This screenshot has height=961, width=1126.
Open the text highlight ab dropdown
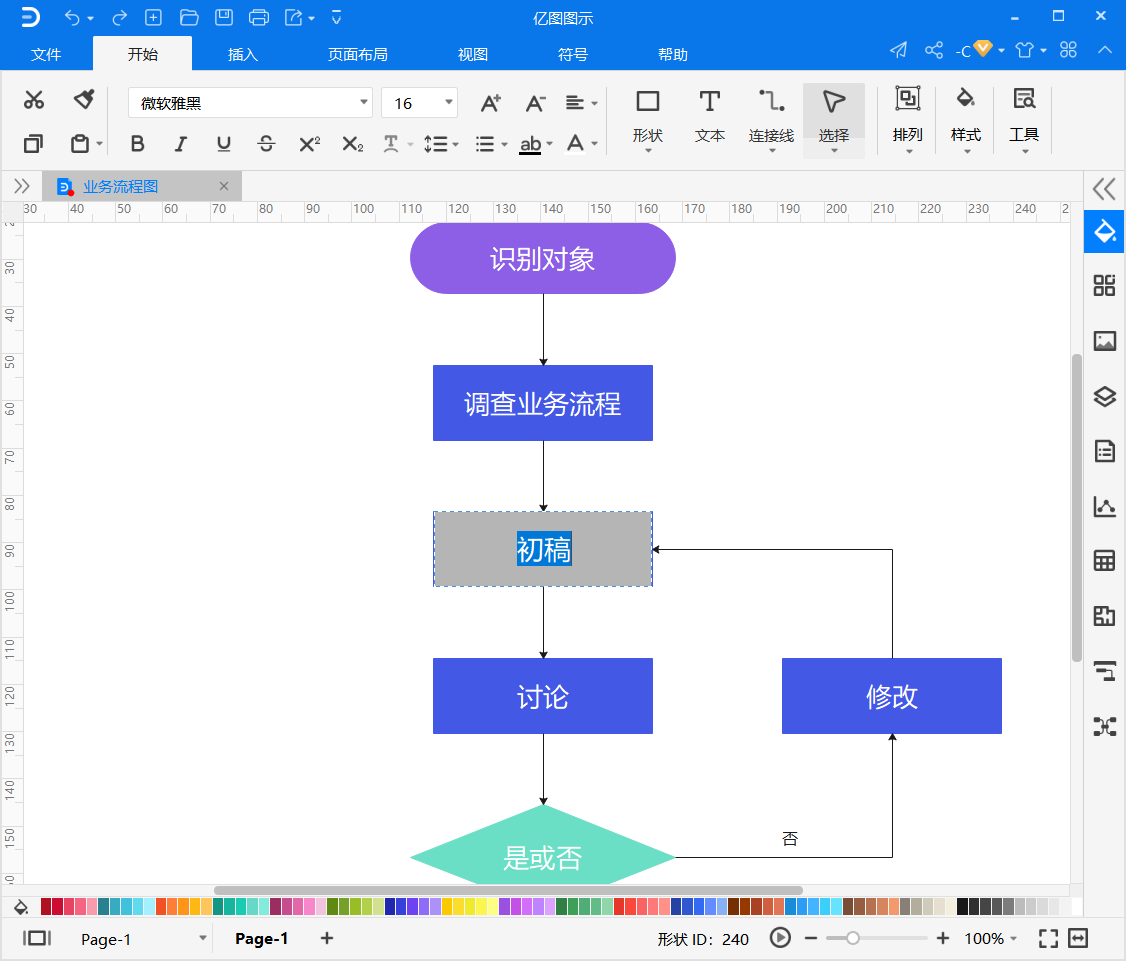click(x=536, y=144)
